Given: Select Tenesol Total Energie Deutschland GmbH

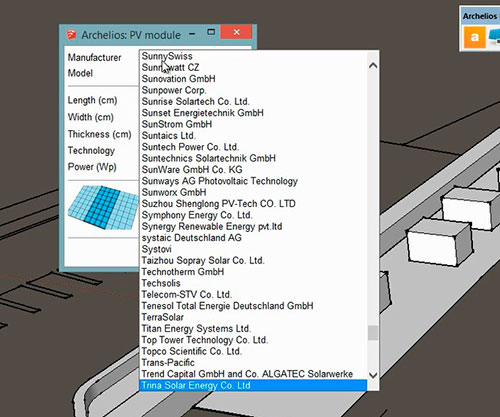Looking at the screenshot, I should (x=253, y=306).
